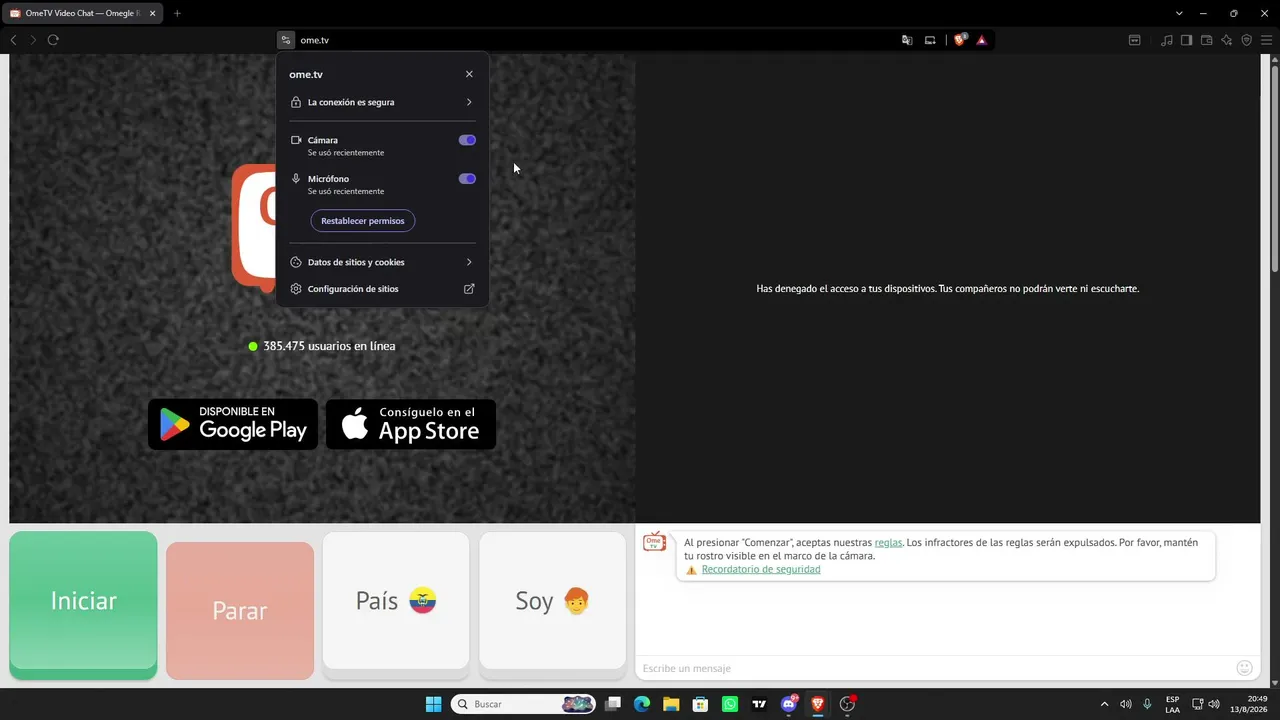Open Brave Rewards triangle icon
The image size is (1280, 720).
click(x=982, y=40)
